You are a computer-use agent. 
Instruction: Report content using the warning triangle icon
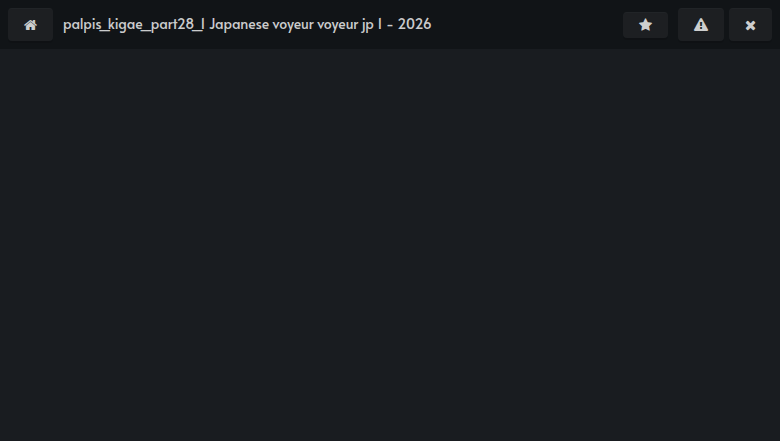701,25
